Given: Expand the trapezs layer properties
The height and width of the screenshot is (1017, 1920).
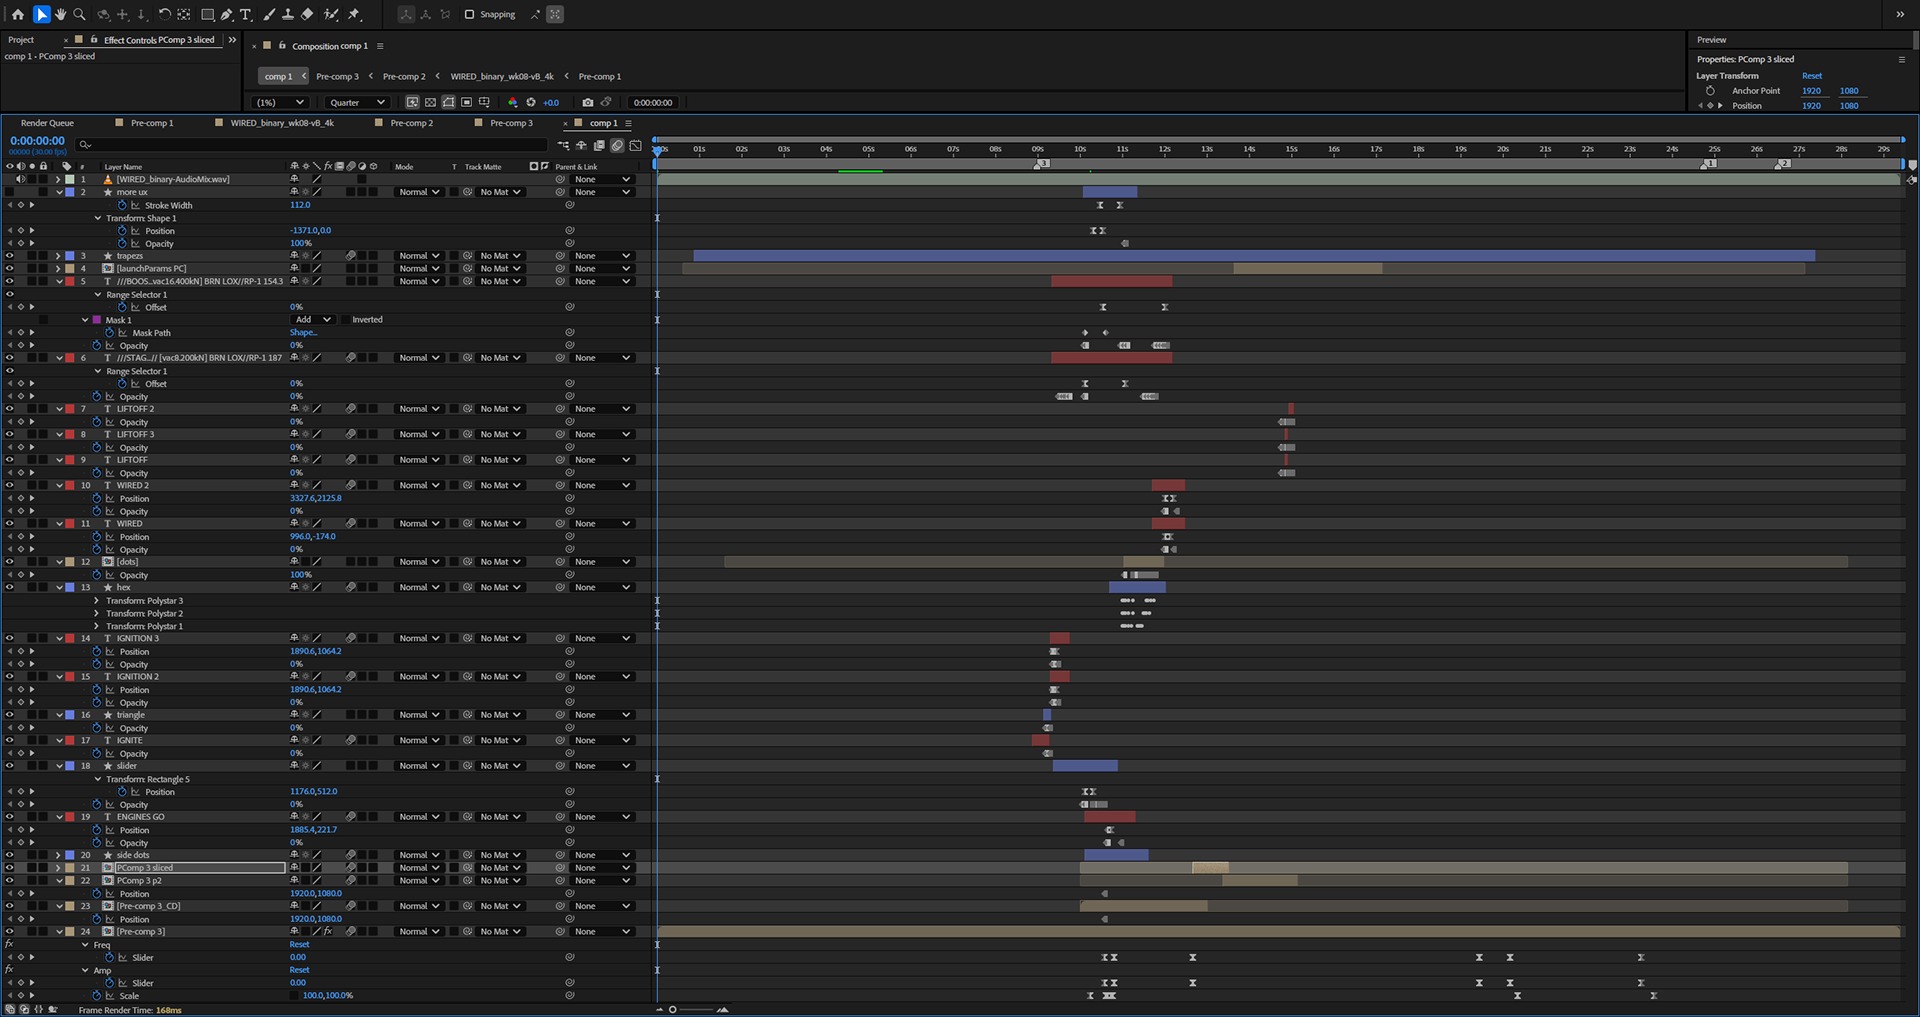Looking at the screenshot, I should [x=58, y=256].
